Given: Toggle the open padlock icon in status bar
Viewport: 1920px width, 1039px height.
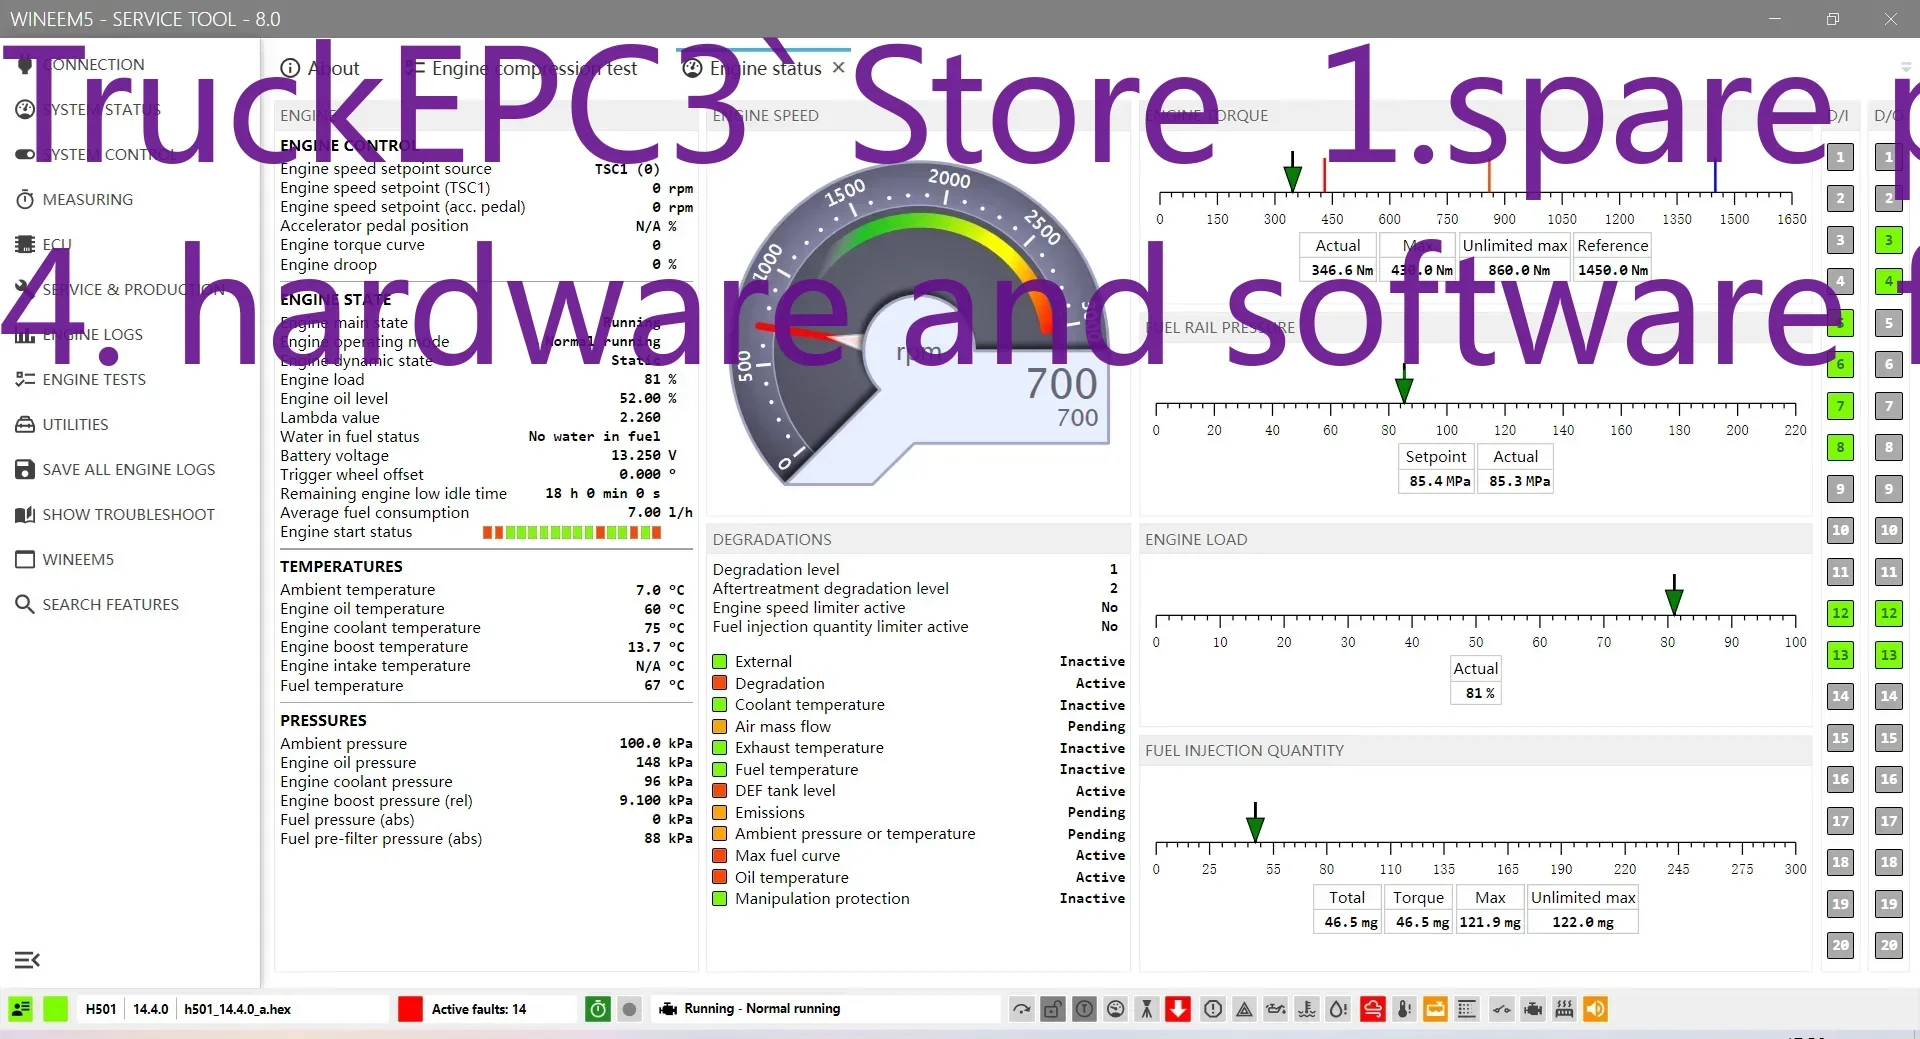Looking at the screenshot, I should pyautogui.click(x=1053, y=1009).
